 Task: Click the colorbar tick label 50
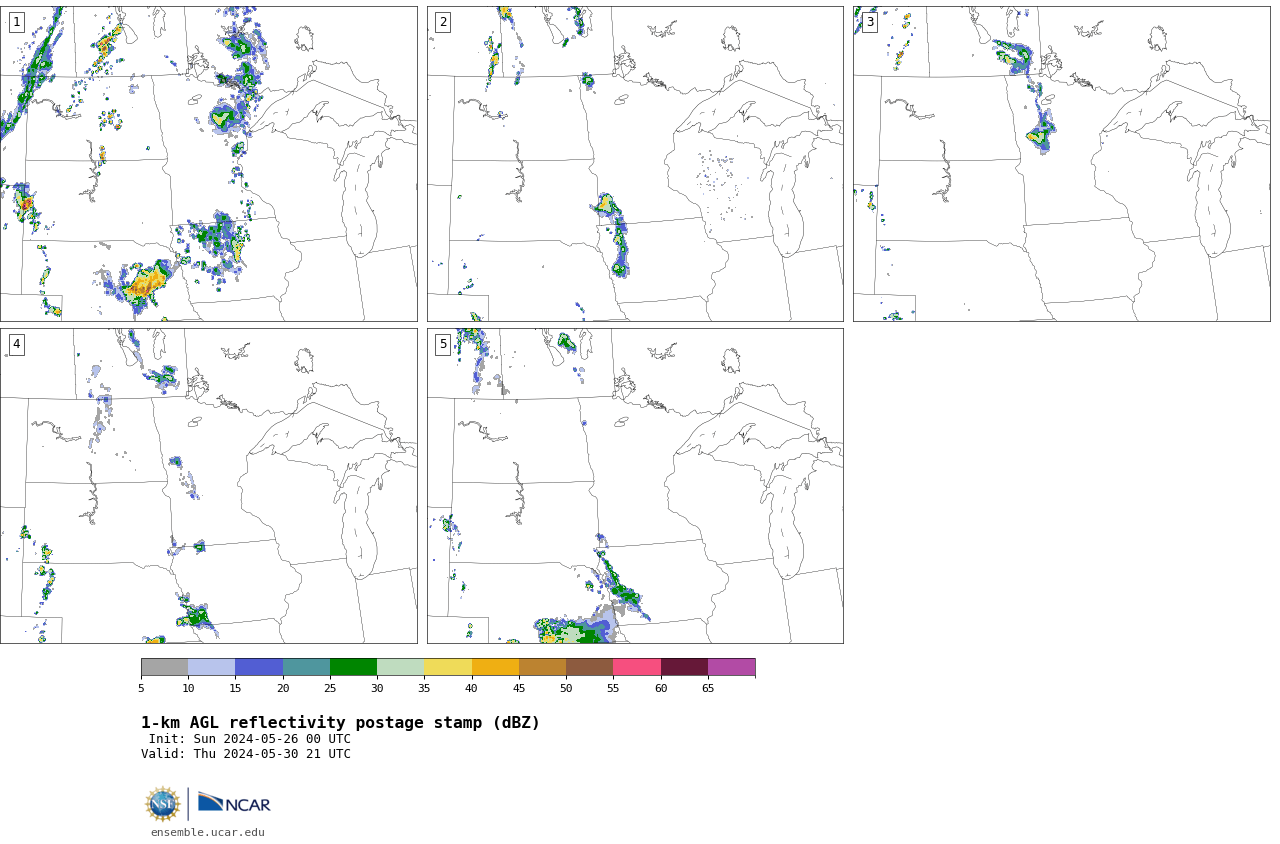tap(566, 688)
